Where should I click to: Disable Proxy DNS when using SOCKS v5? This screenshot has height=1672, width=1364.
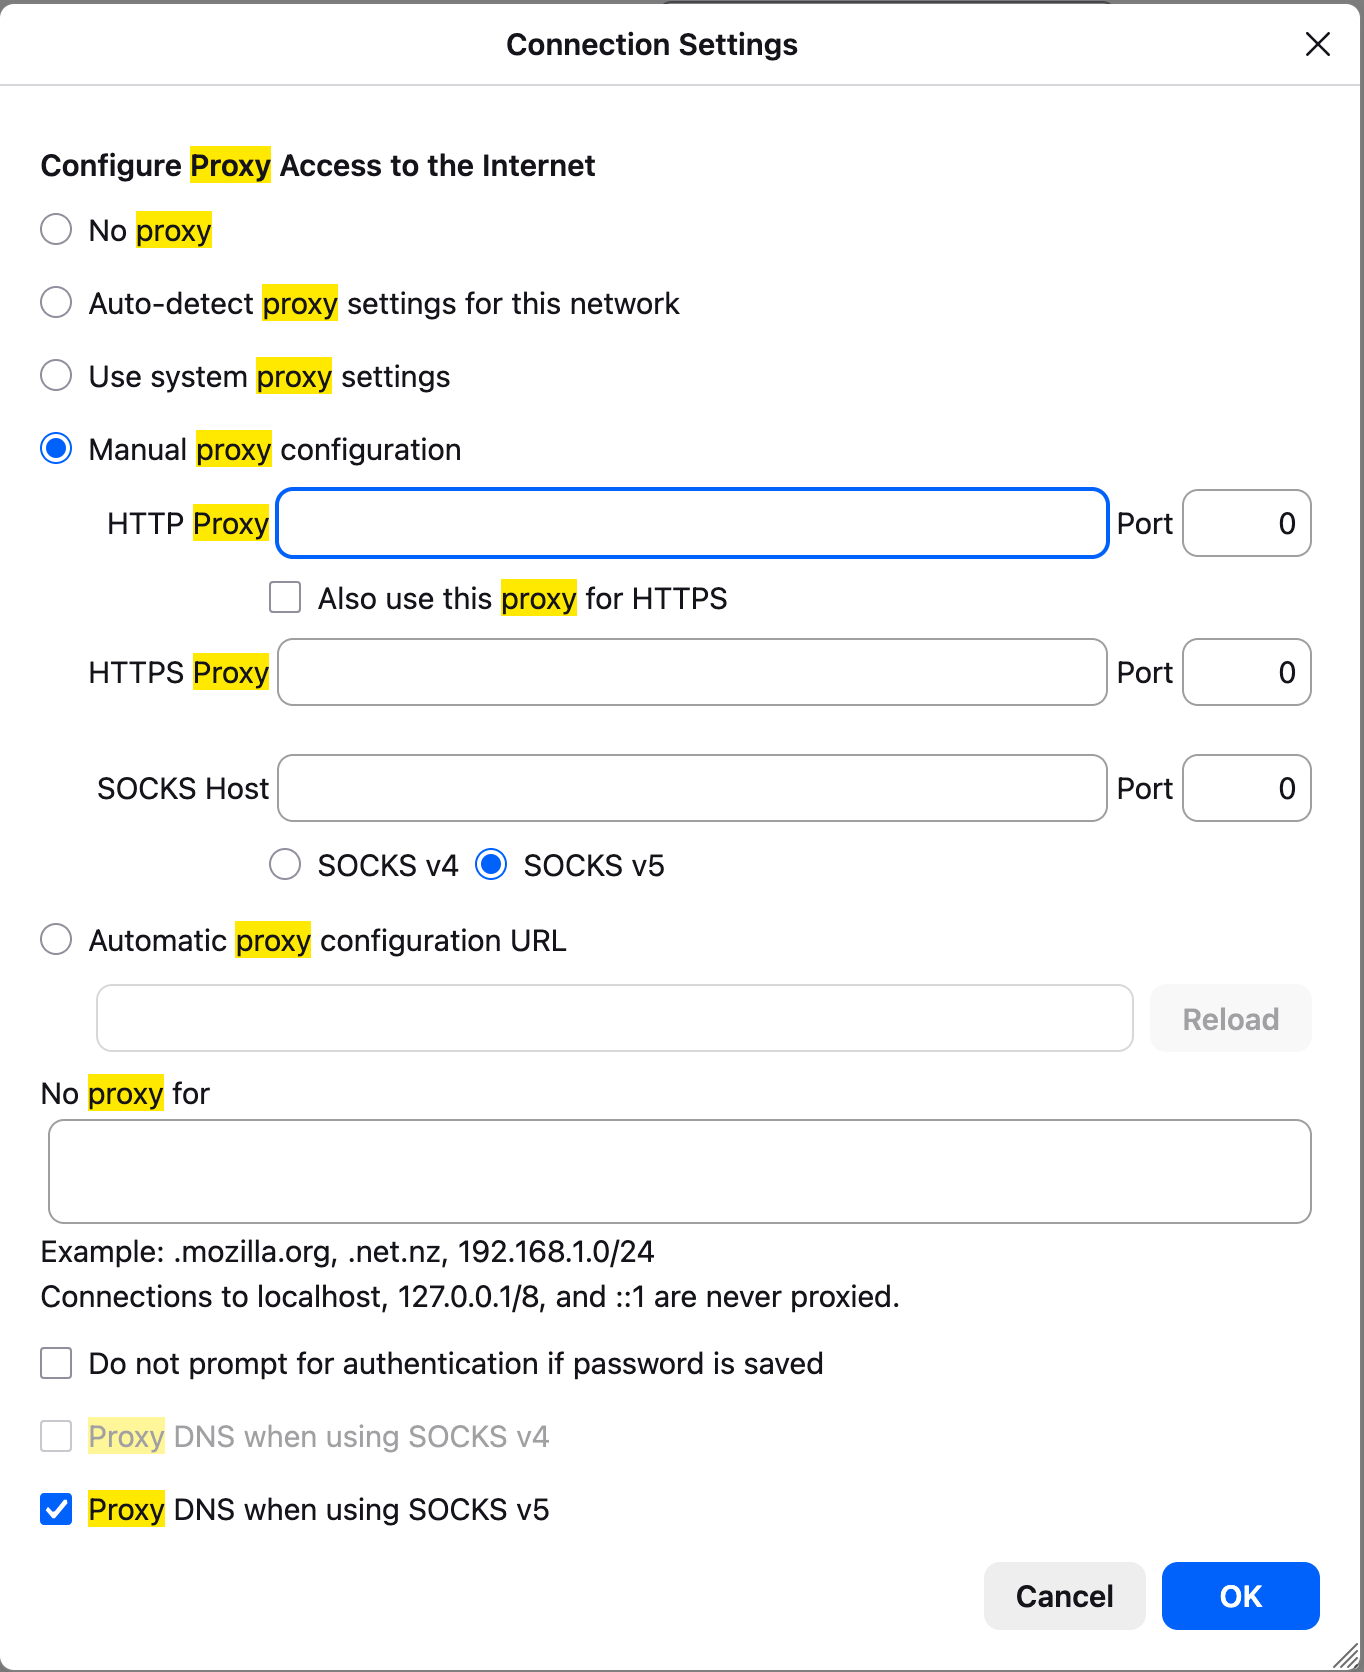coord(56,1509)
